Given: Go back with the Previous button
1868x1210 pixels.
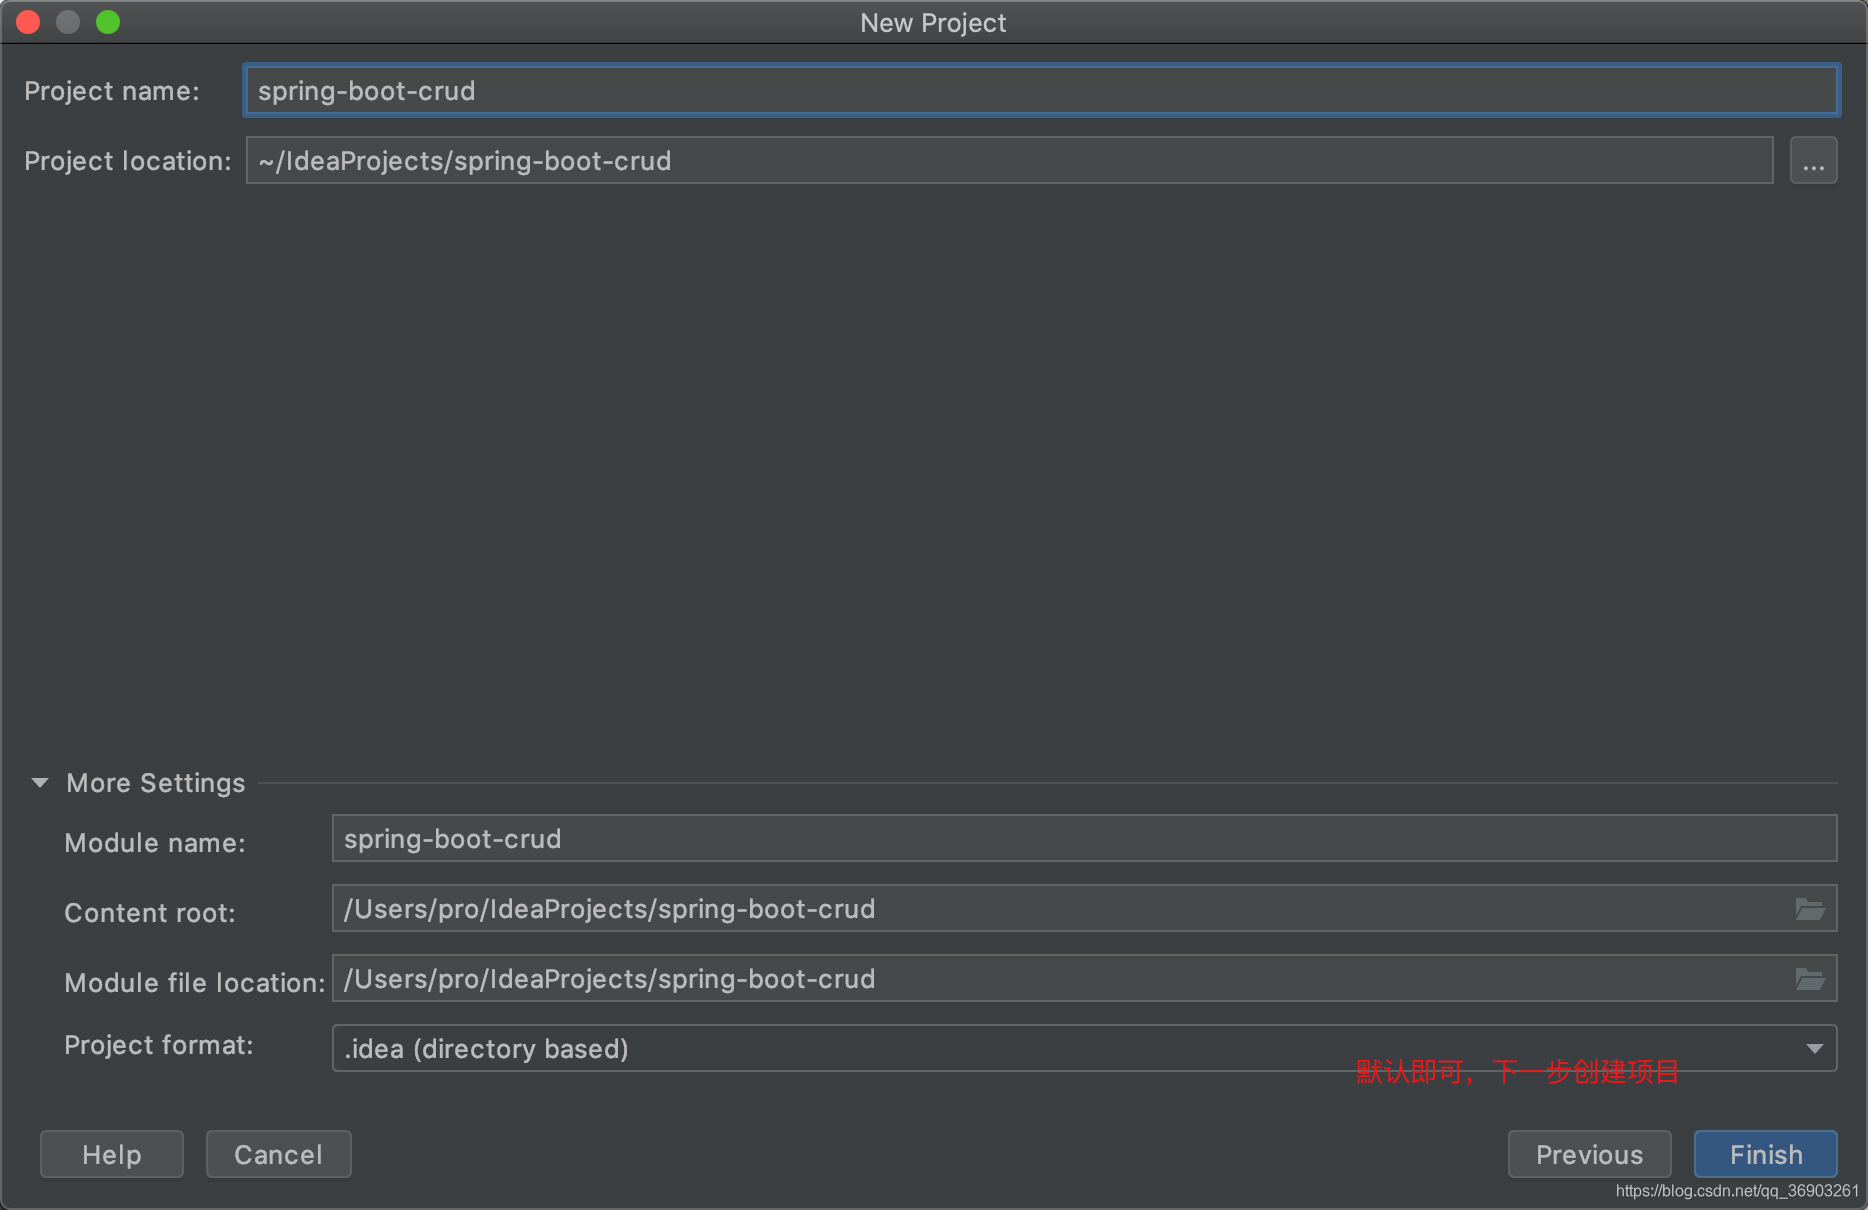Looking at the screenshot, I should [x=1589, y=1155].
